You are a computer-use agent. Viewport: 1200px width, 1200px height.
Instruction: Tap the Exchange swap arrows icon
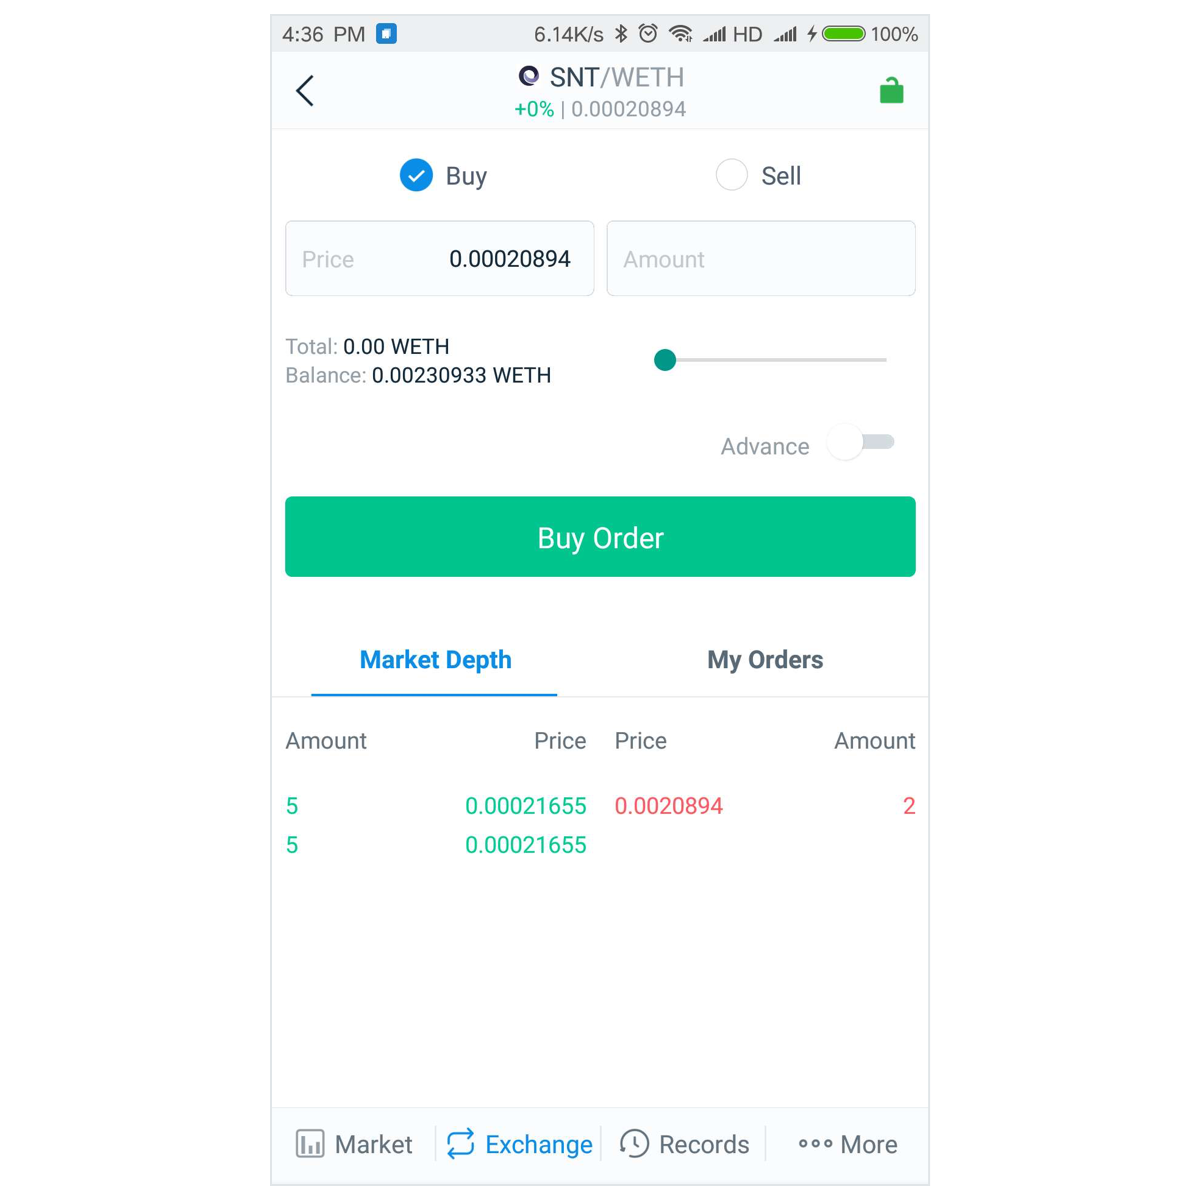[x=461, y=1144]
